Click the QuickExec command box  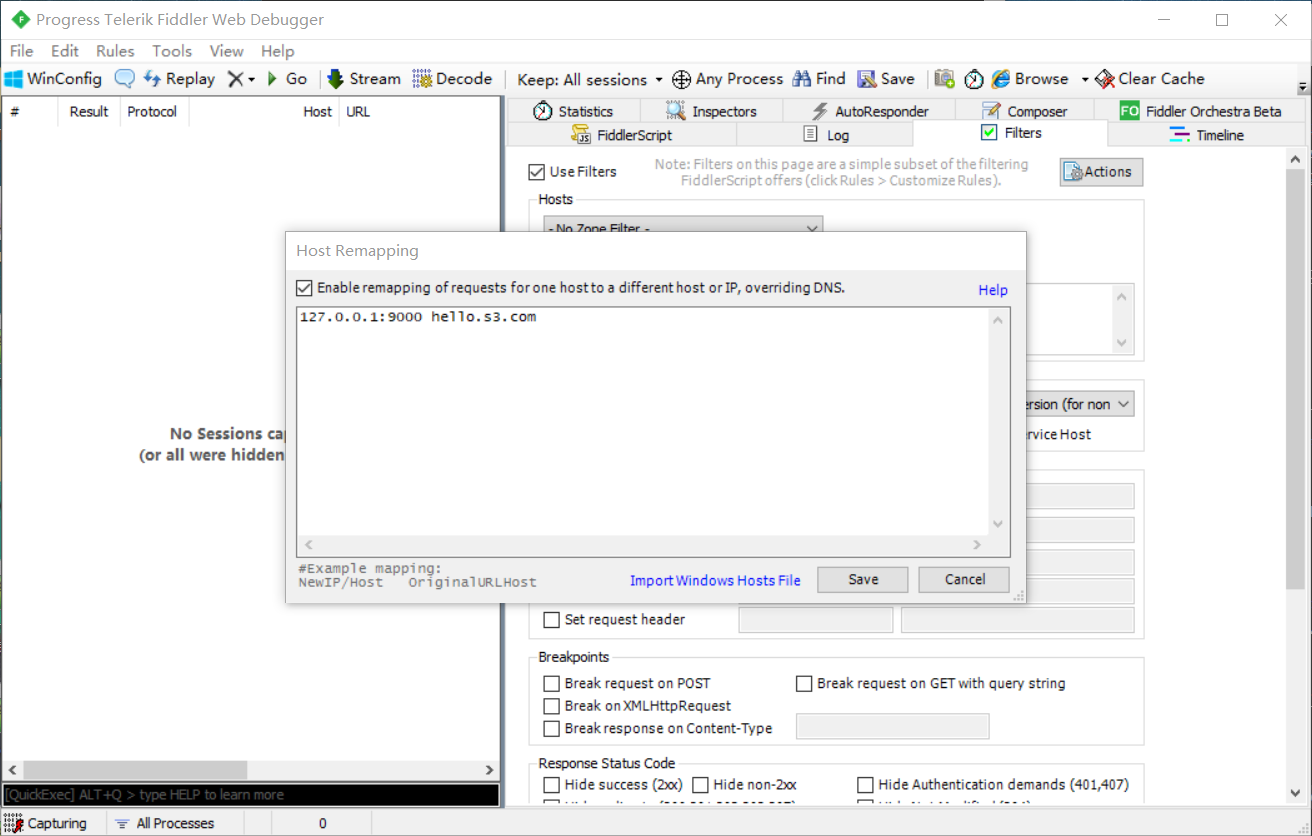tap(250, 795)
